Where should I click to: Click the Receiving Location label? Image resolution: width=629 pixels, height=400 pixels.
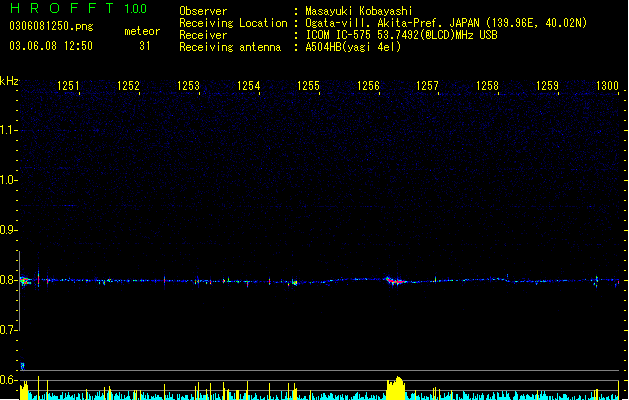point(233,23)
